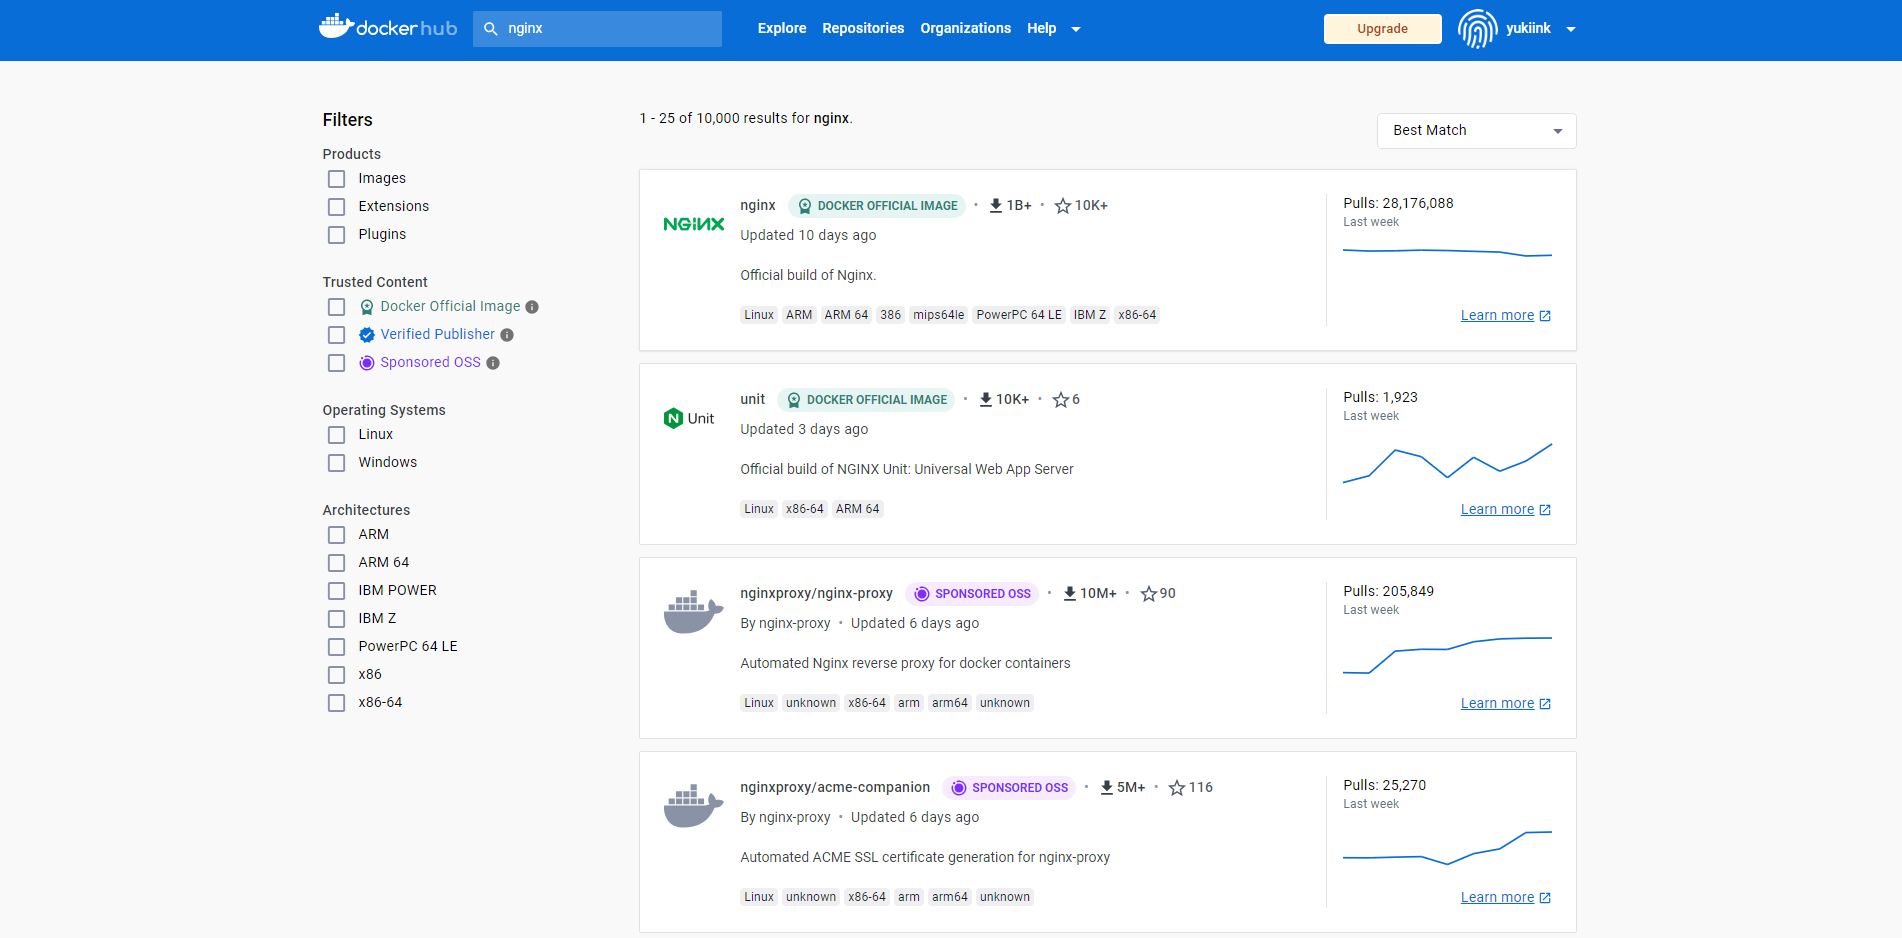The height and width of the screenshot is (938, 1902).
Task: Click the 'Pulls: 205,849' text
Action: pos(1388,591)
